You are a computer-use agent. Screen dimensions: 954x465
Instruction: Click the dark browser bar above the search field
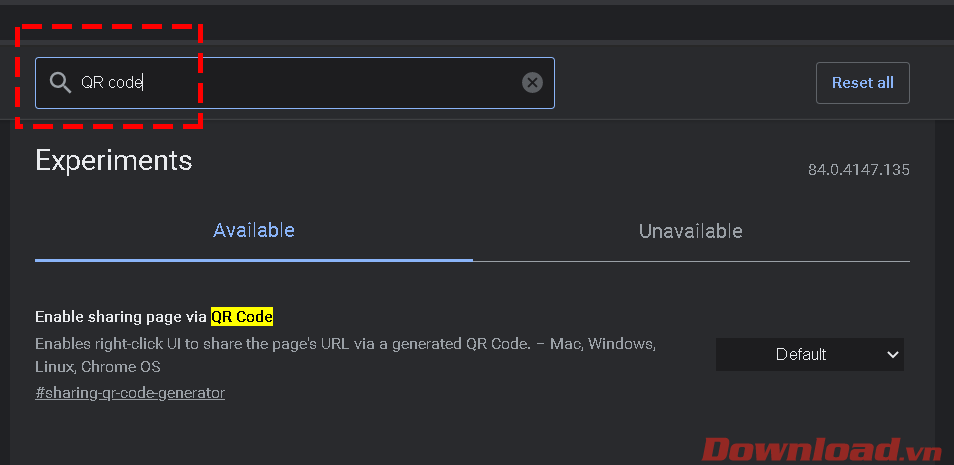(x=477, y=20)
